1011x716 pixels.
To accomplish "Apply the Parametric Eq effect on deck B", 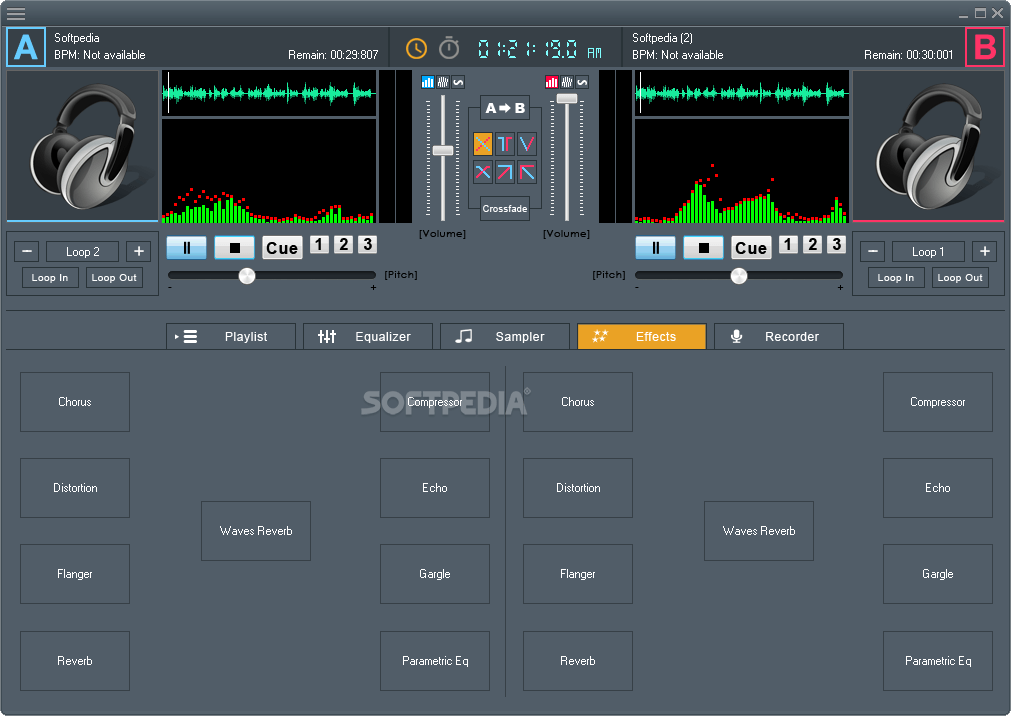I will (937, 661).
